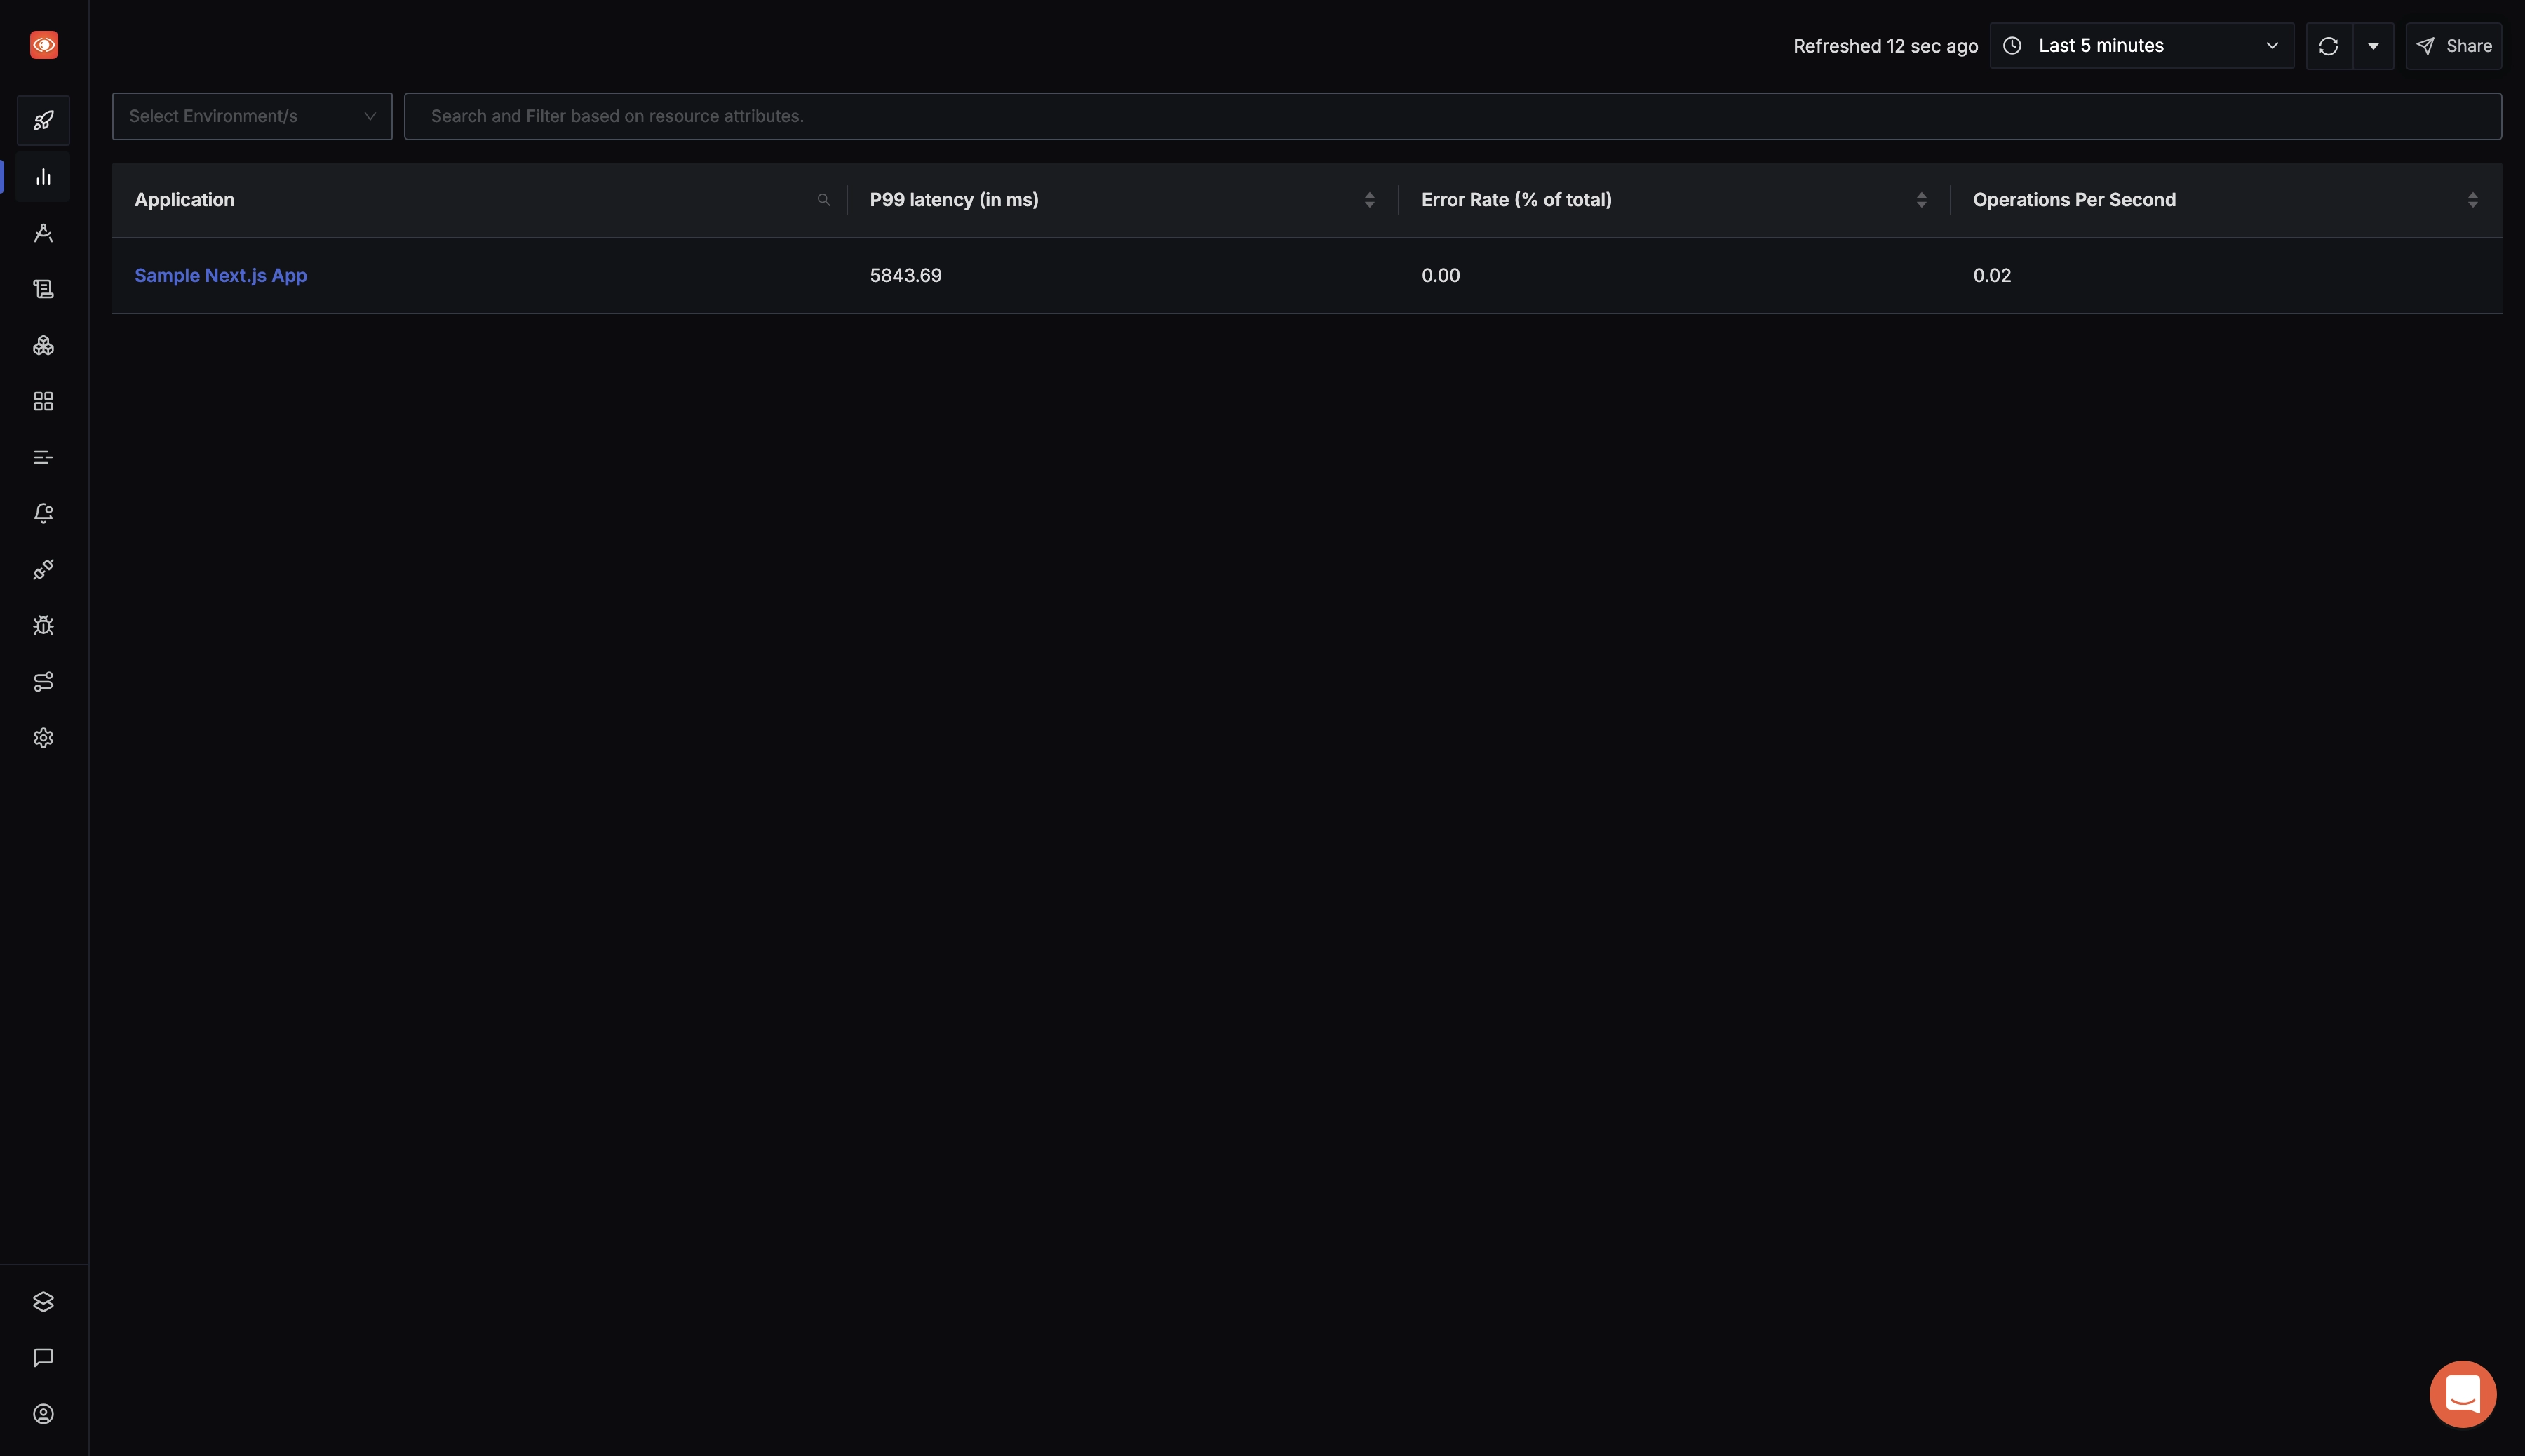Image resolution: width=2525 pixels, height=1456 pixels.
Task: Focus the resource attributes search field
Action: coord(1452,116)
